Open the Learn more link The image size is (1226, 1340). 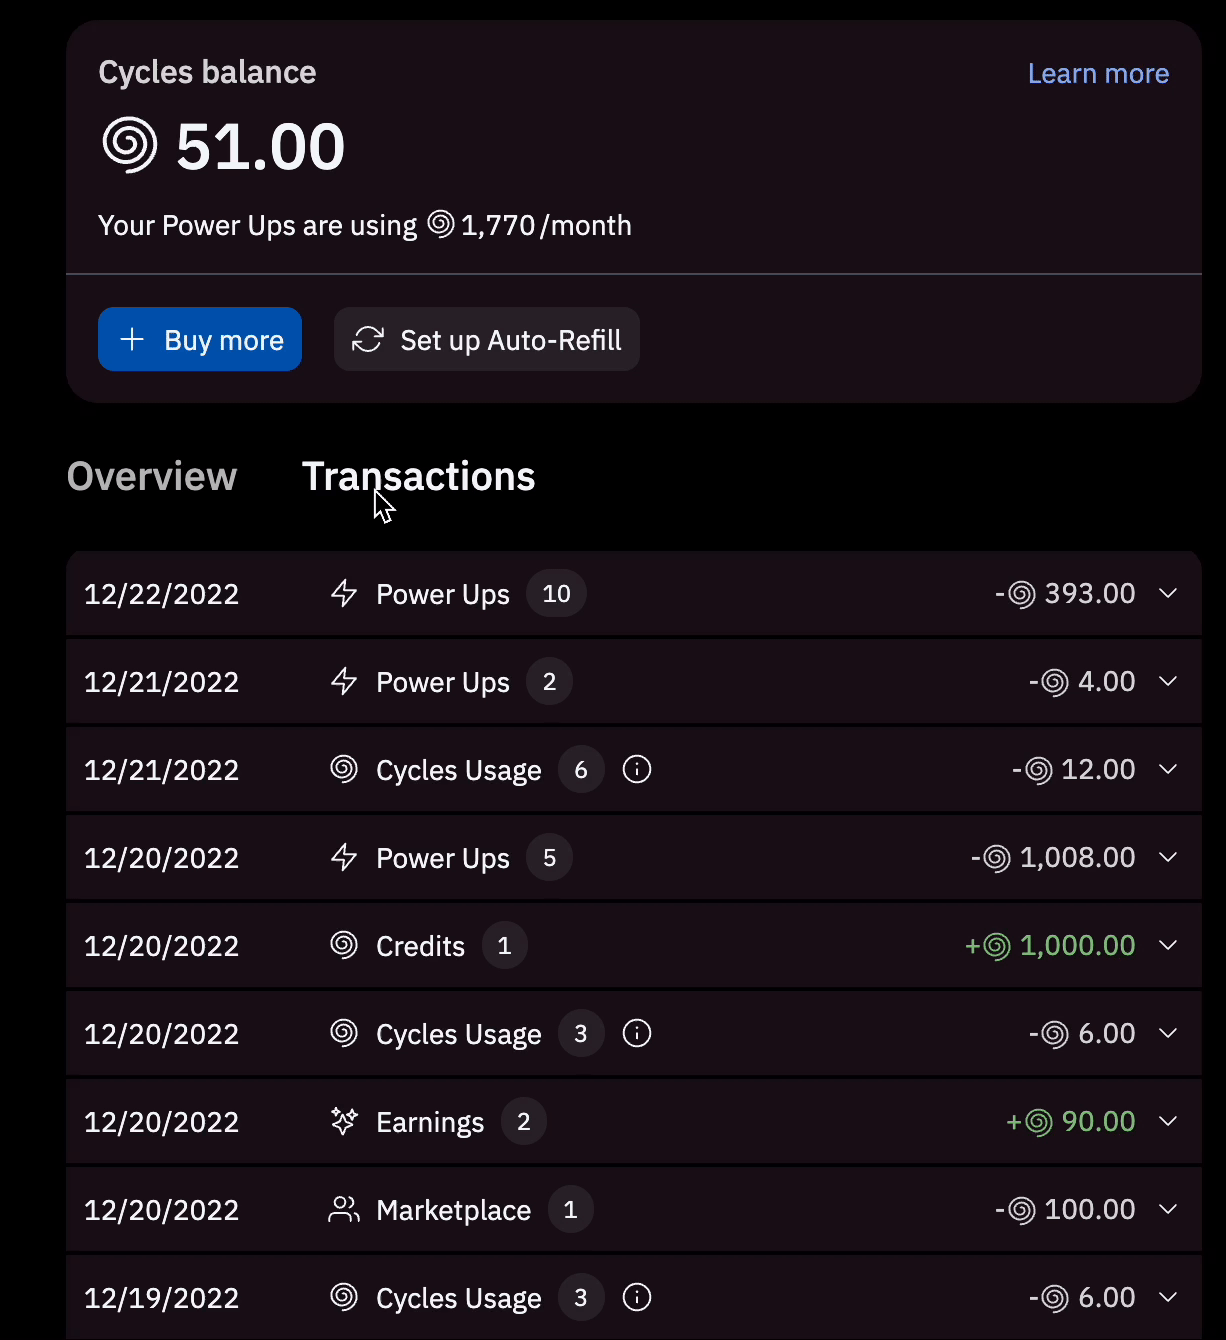(x=1098, y=74)
